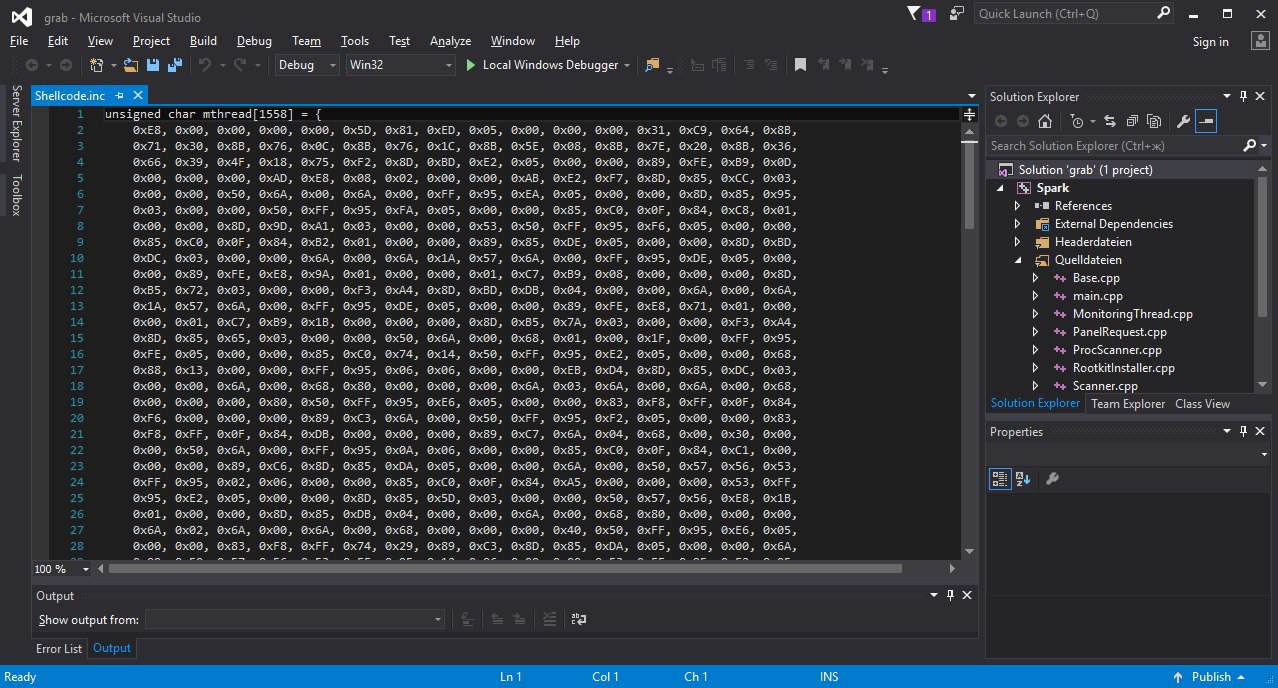Screen dimensions: 1278x688
Task: Toggle auto-hide pin on Properties panel
Action: pos(1243,431)
